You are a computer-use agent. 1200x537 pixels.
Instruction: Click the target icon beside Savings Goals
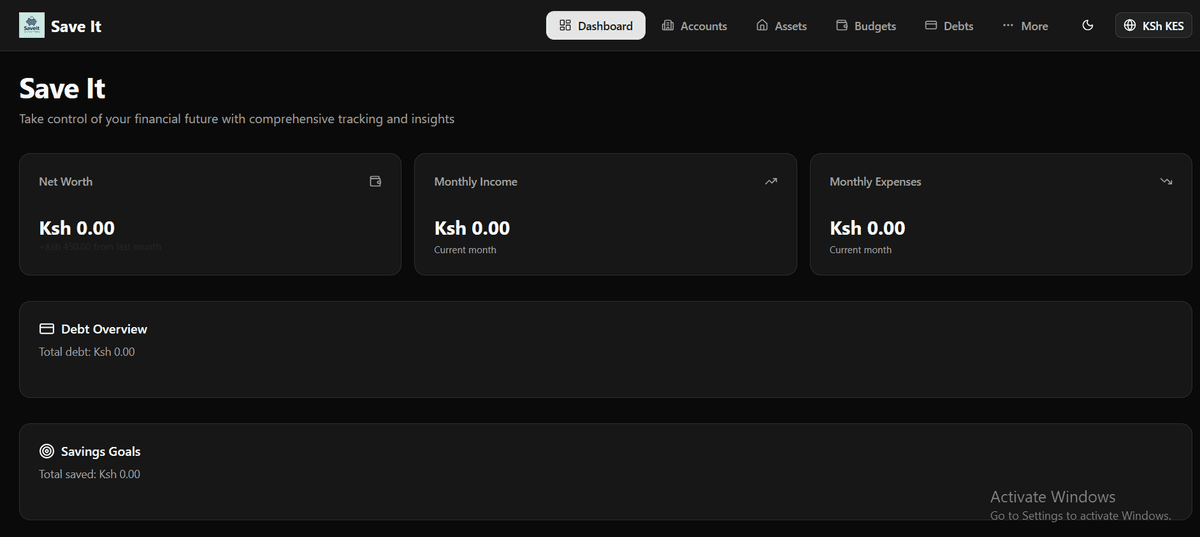tap(46, 452)
